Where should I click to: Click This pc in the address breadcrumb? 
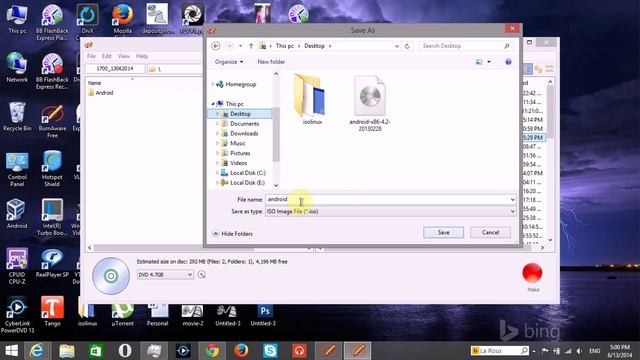(284, 46)
